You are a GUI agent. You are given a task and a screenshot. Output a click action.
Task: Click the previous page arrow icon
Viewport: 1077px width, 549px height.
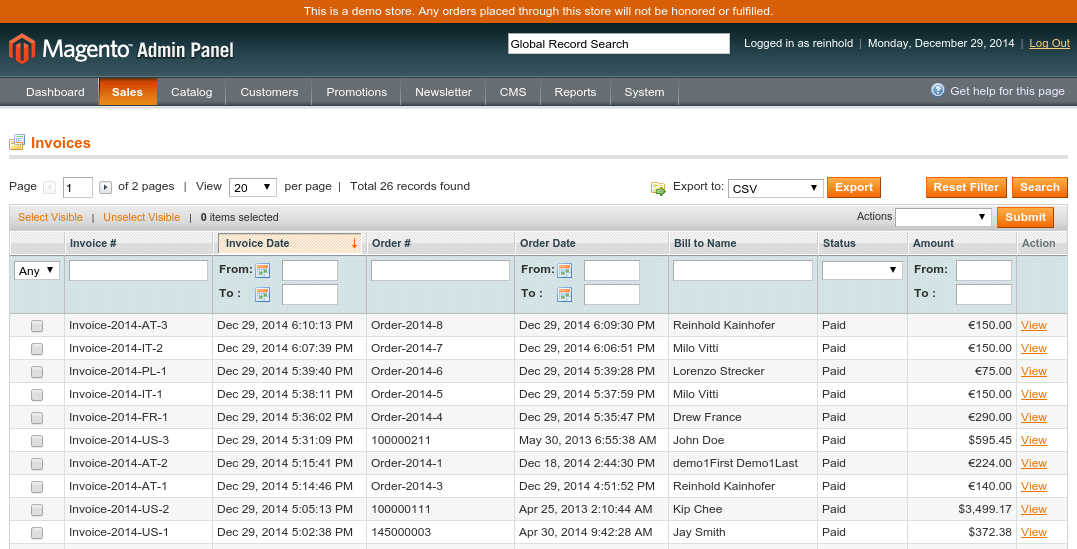point(50,187)
